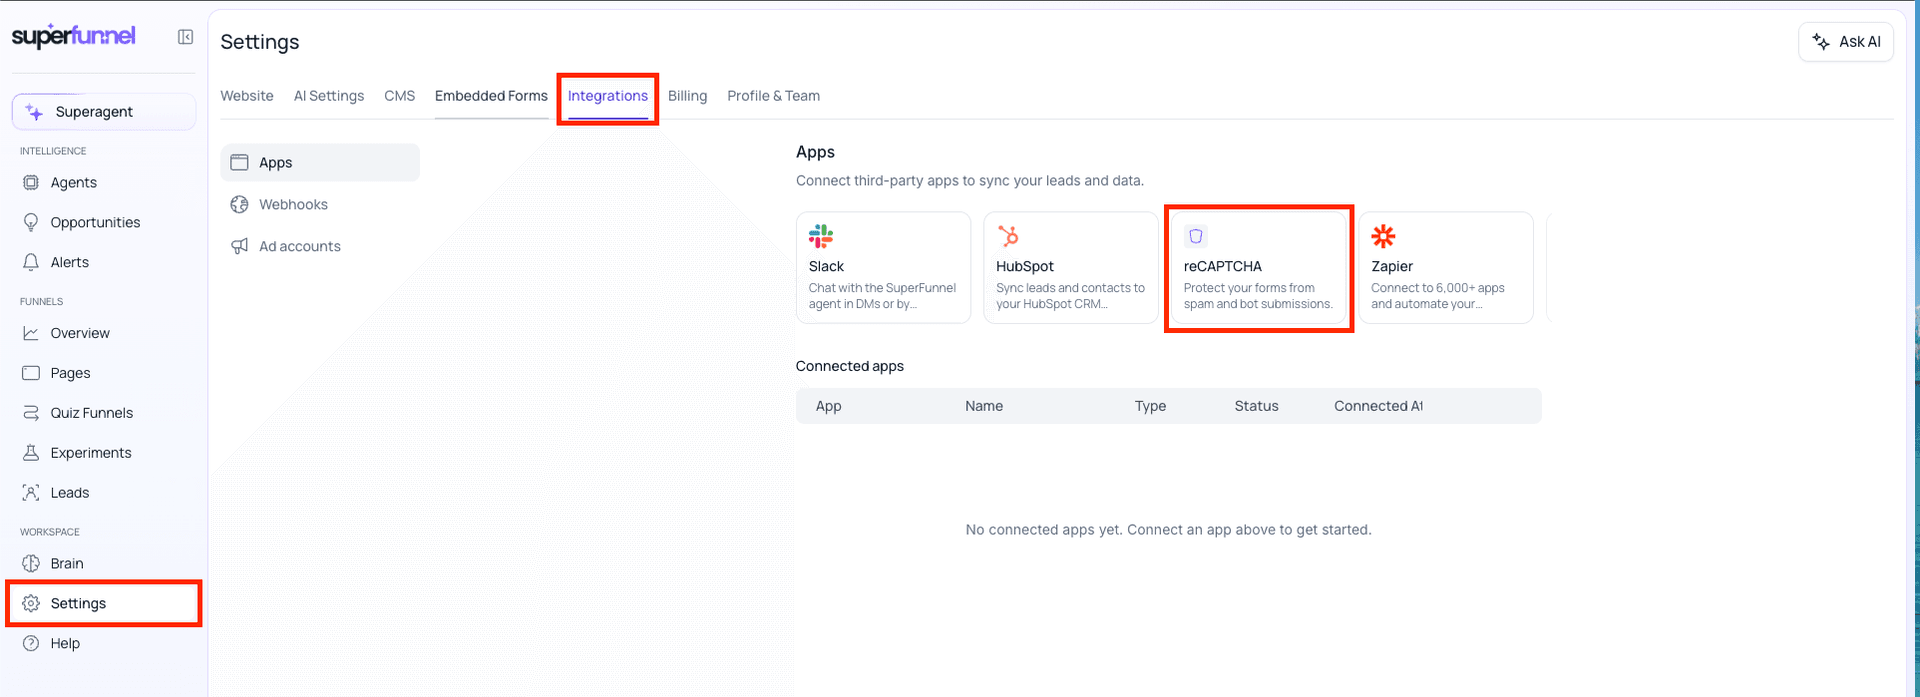Viewport: 1920px width, 697px height.
Task: Click the Connected At column header
Action: pos(1378,406)
